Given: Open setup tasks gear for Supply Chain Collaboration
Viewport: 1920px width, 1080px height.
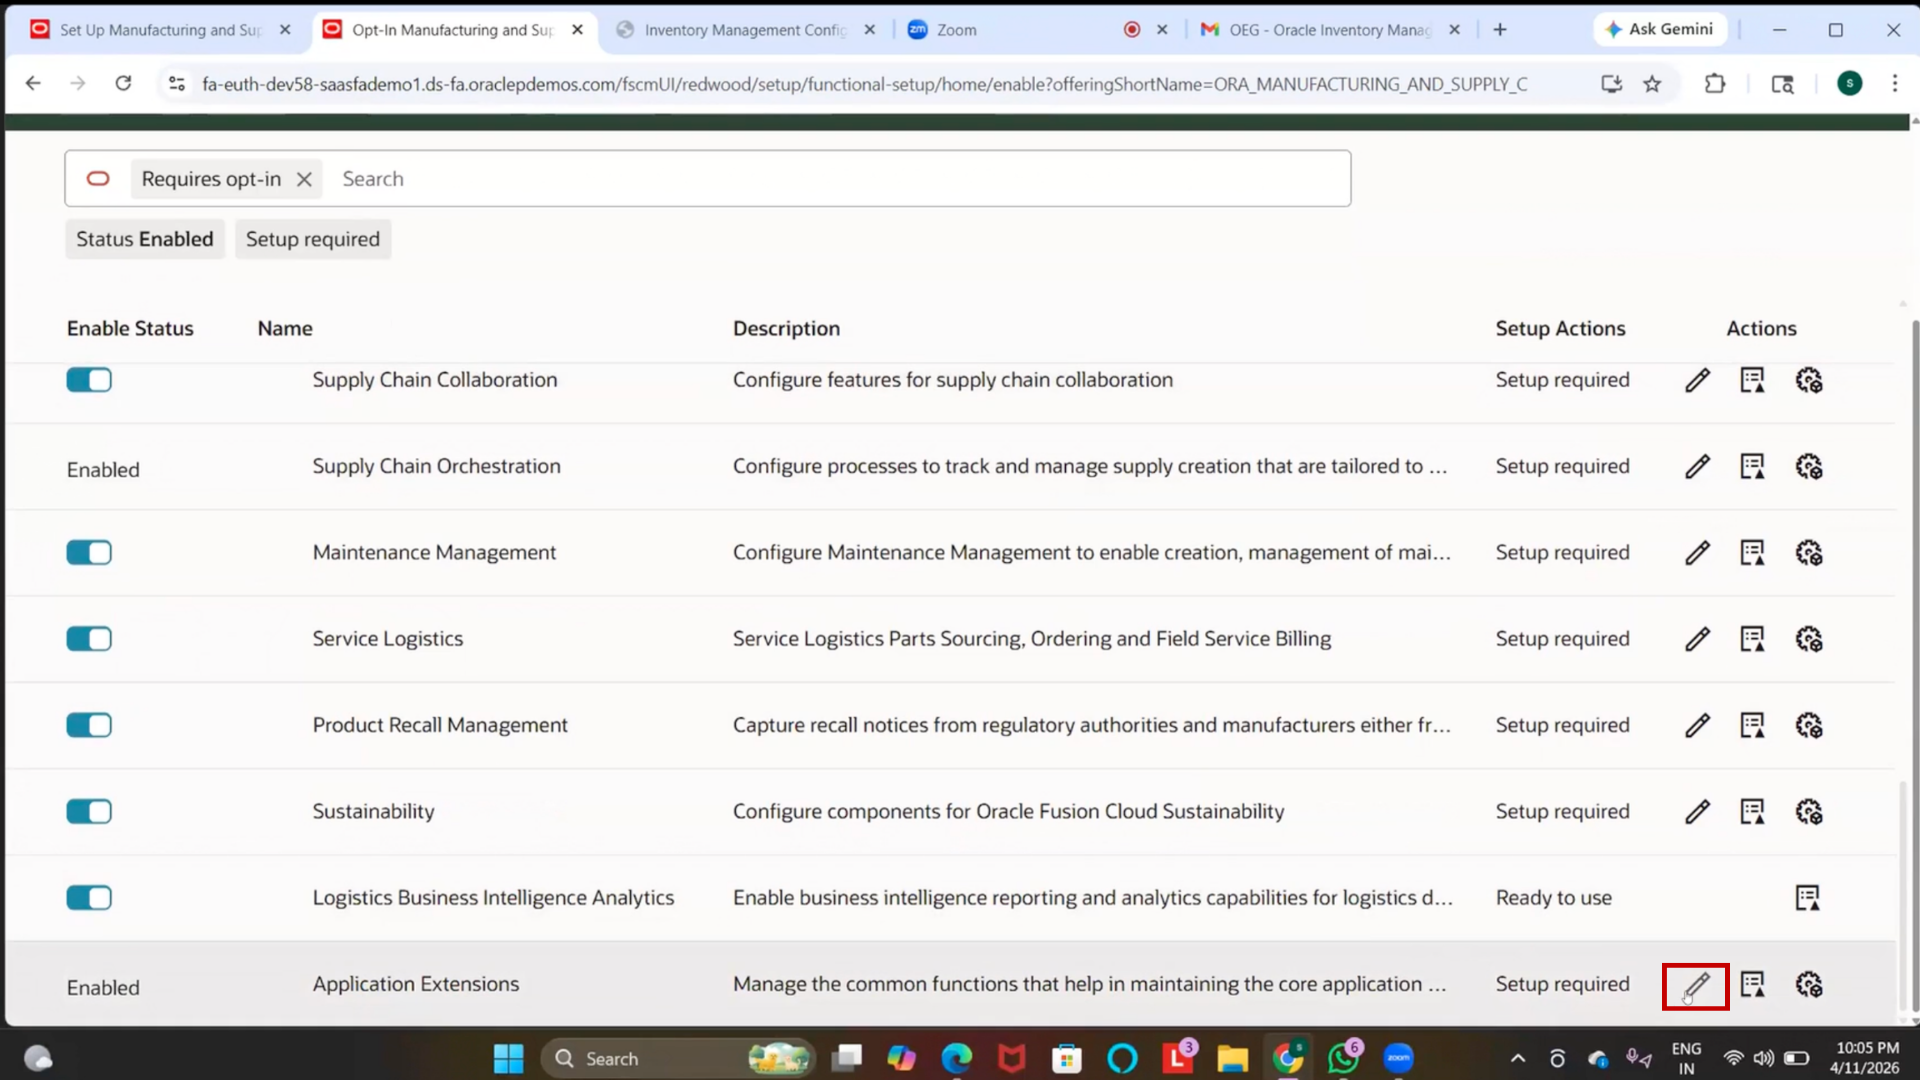Looking at the screenshot, I should click(x=1809, y=380).
